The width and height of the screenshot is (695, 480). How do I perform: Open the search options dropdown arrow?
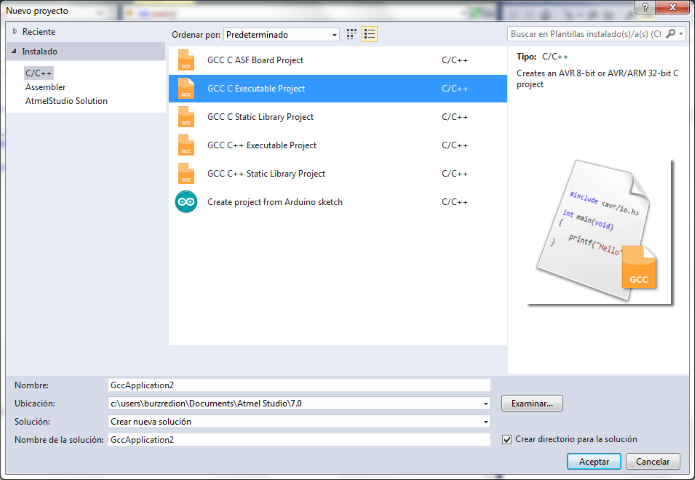click(x=681, y=34)
